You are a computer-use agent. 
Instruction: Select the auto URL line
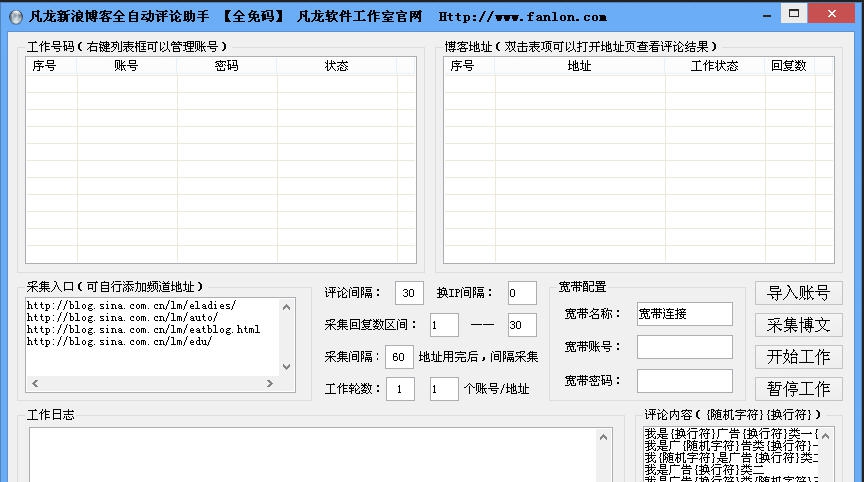pyautogui.click(x=122, y=317)
